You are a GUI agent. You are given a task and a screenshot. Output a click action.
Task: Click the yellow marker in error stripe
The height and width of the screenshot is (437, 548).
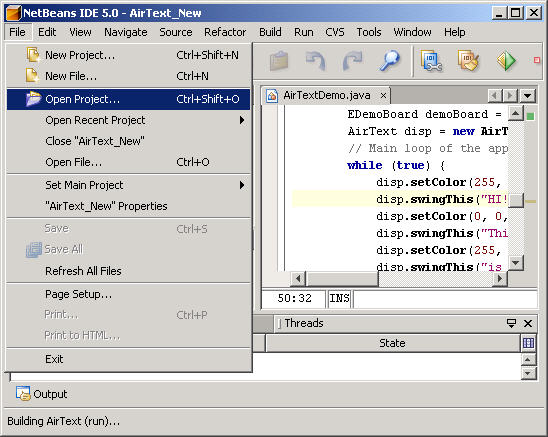tap(531, 202)
